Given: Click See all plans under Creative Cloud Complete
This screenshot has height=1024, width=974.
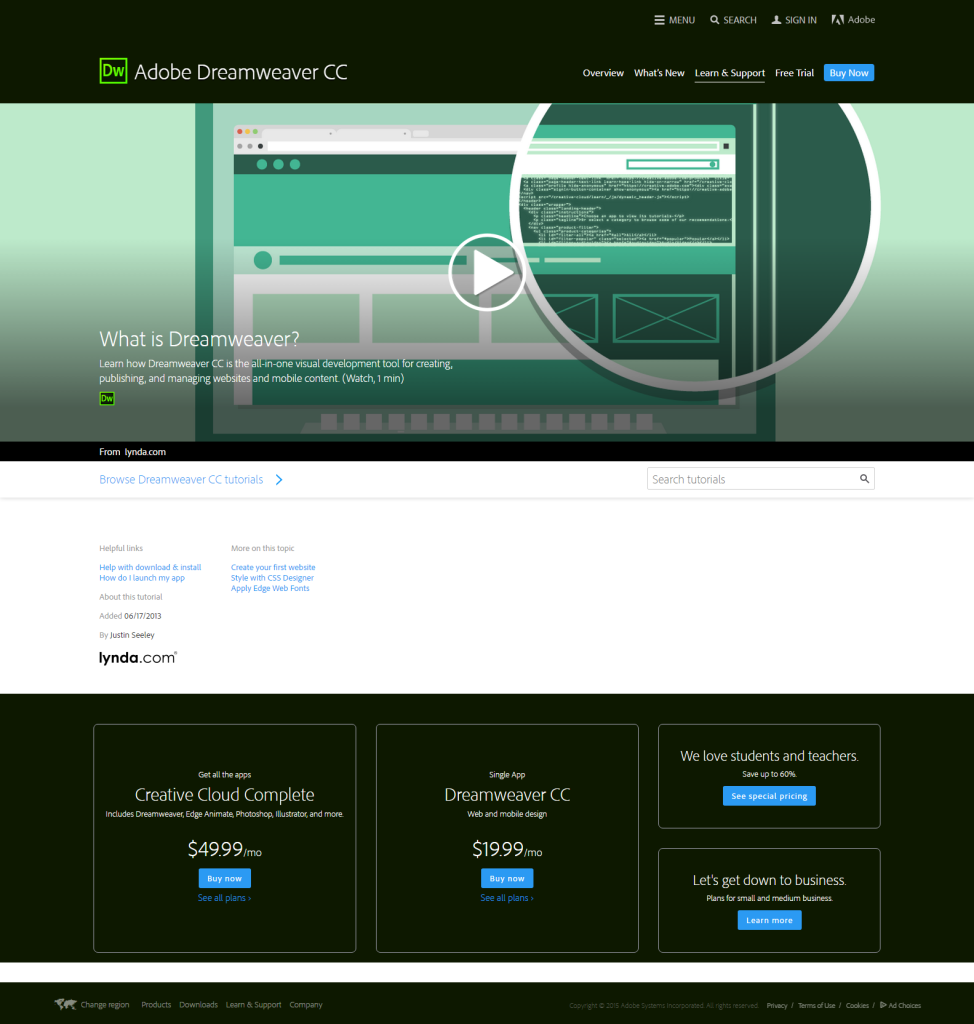Looking at the screenshot, I should 225,898.
